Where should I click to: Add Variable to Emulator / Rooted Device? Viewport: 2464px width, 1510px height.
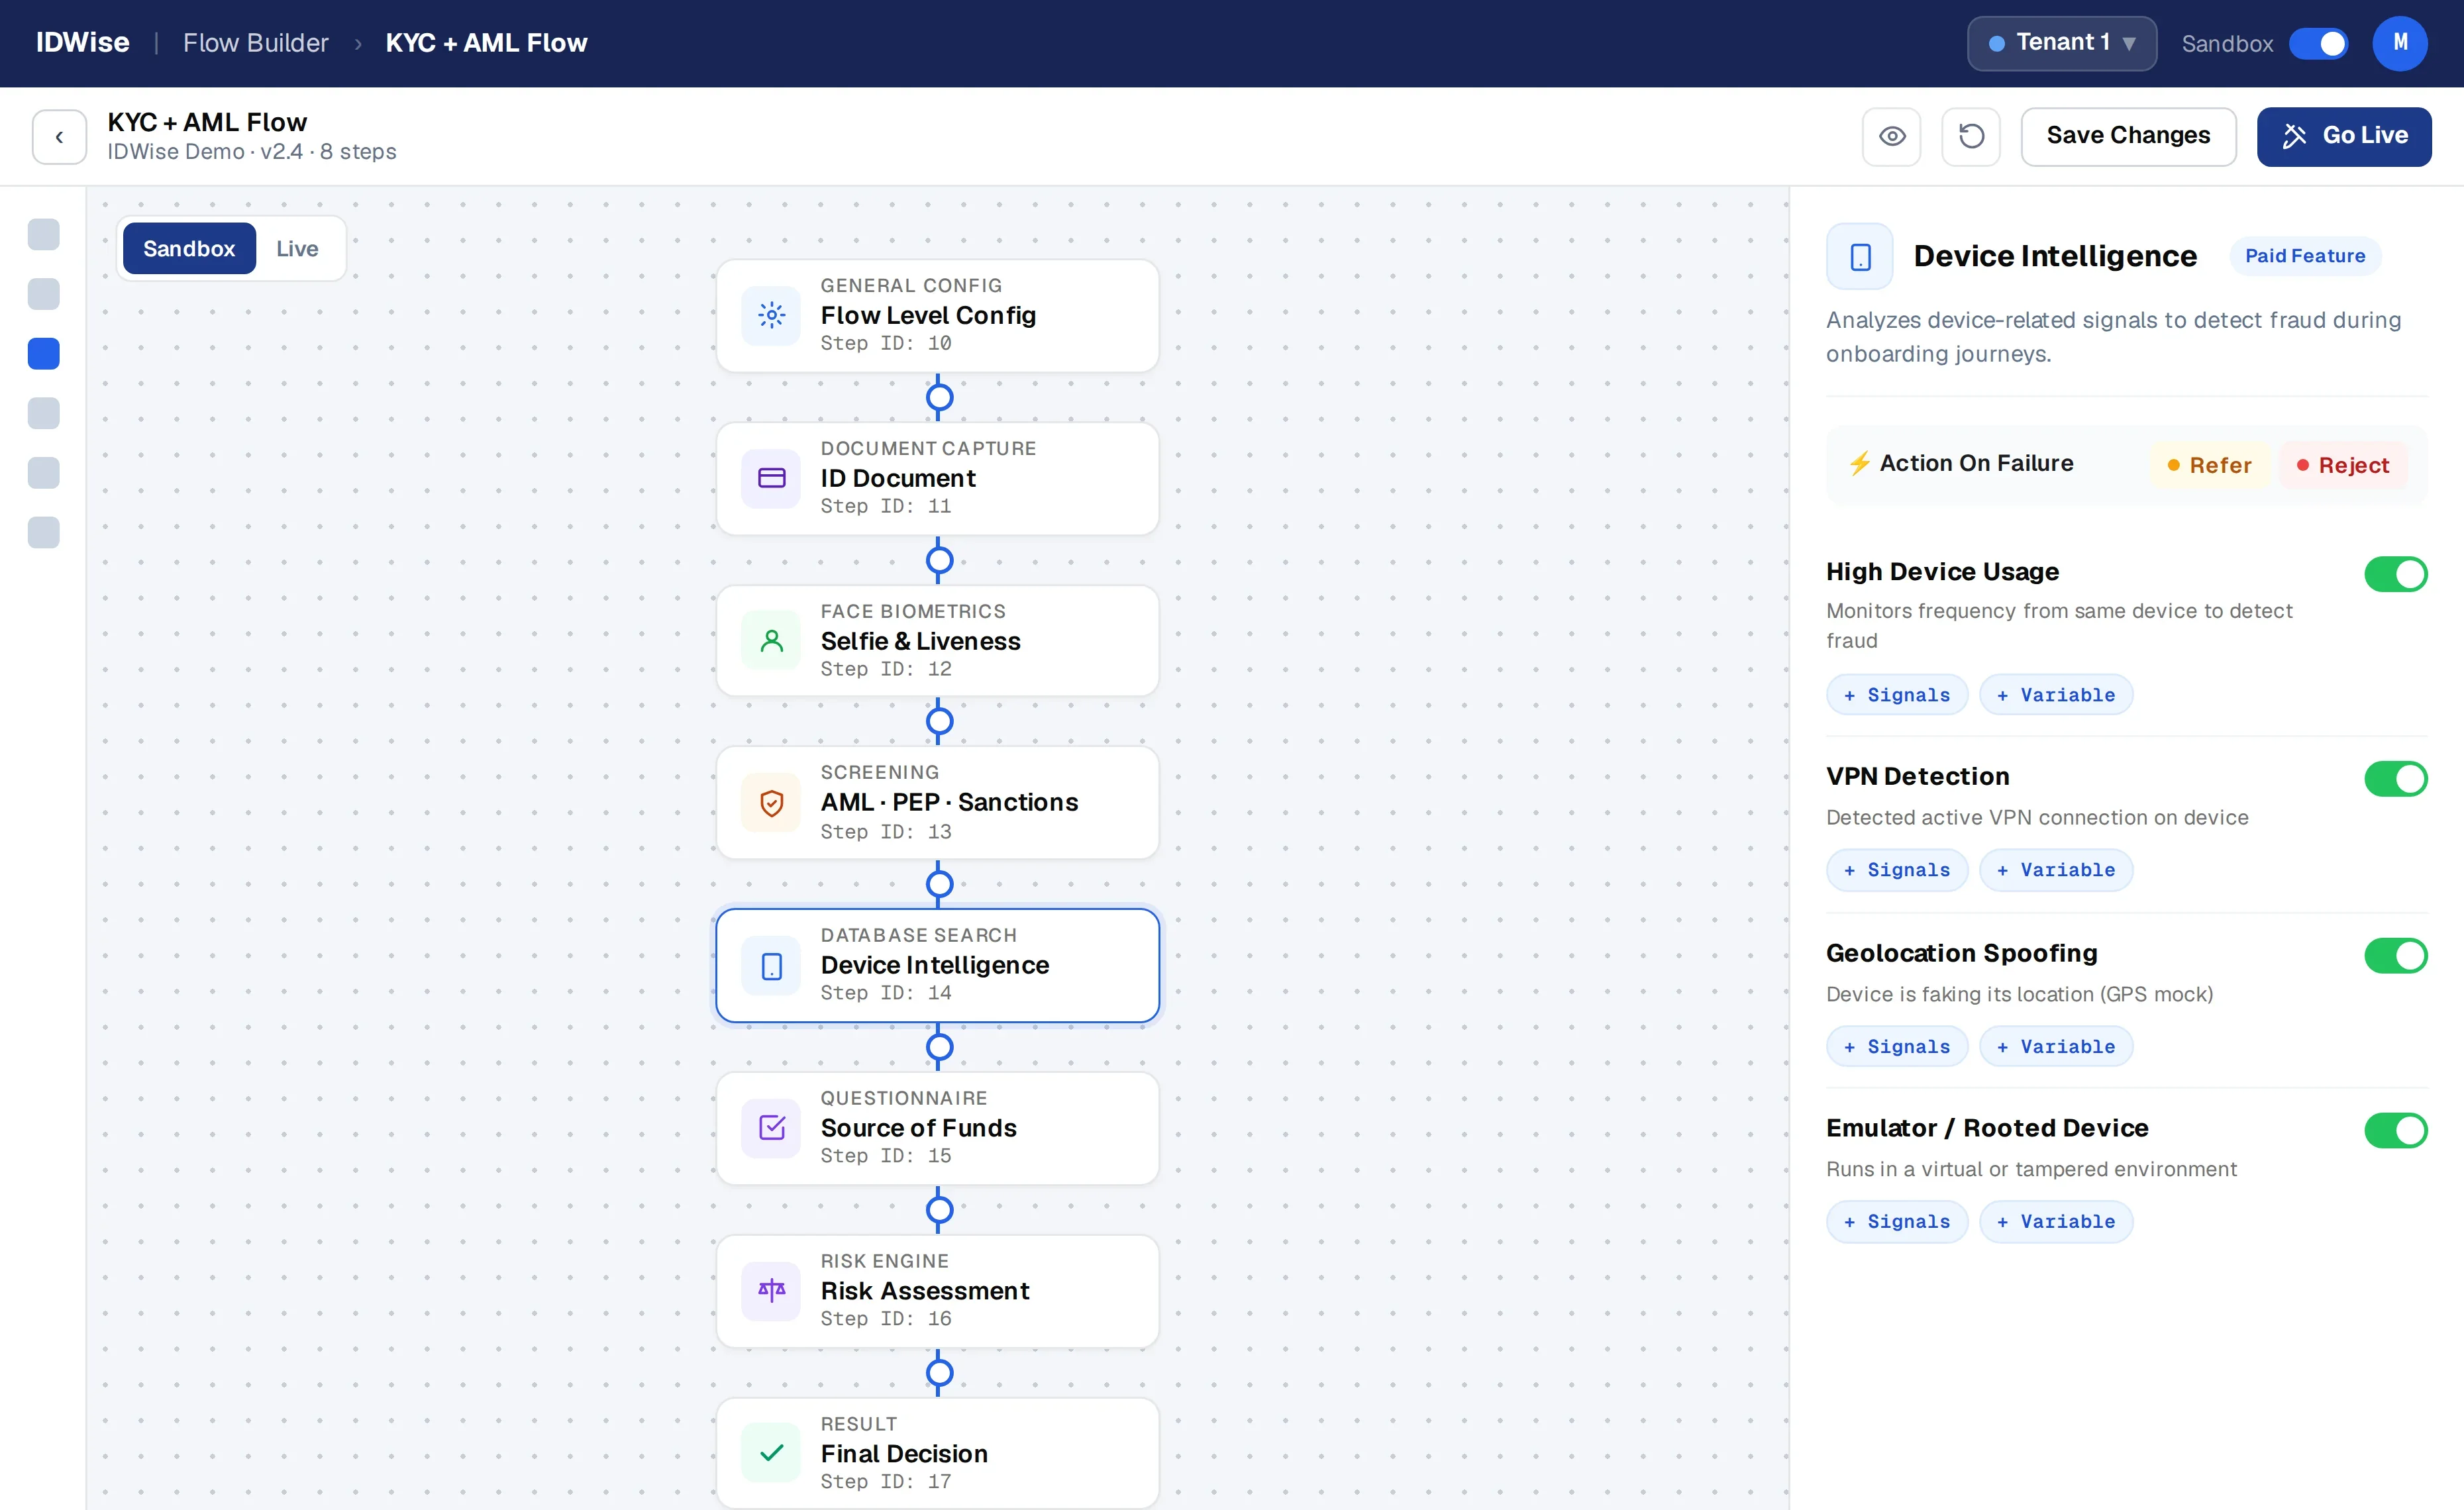click(x=2056, y=1222)
